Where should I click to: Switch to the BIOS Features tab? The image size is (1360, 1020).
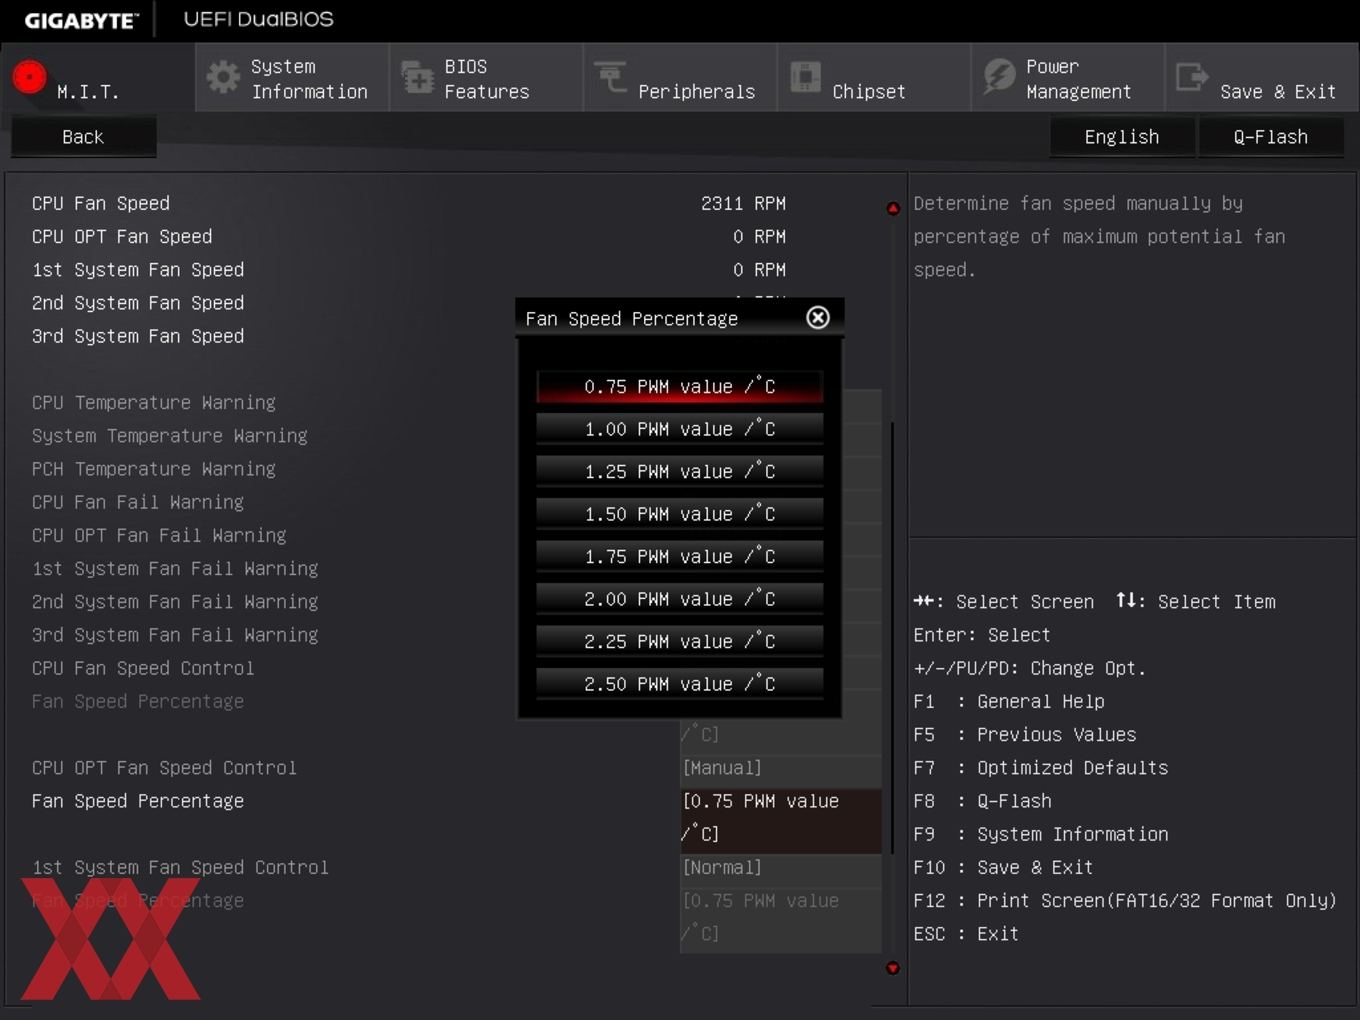pyautogui.click(x=486, y=77)
